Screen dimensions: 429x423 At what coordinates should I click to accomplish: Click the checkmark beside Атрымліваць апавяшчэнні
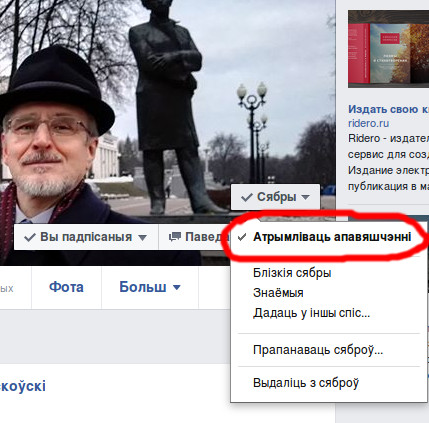[x=242, y=237]
